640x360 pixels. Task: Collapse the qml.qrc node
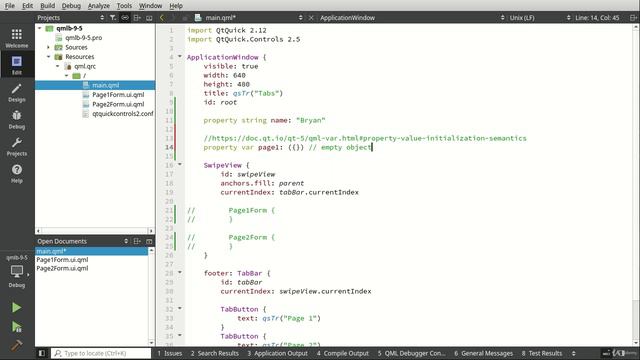click(58, 66)
